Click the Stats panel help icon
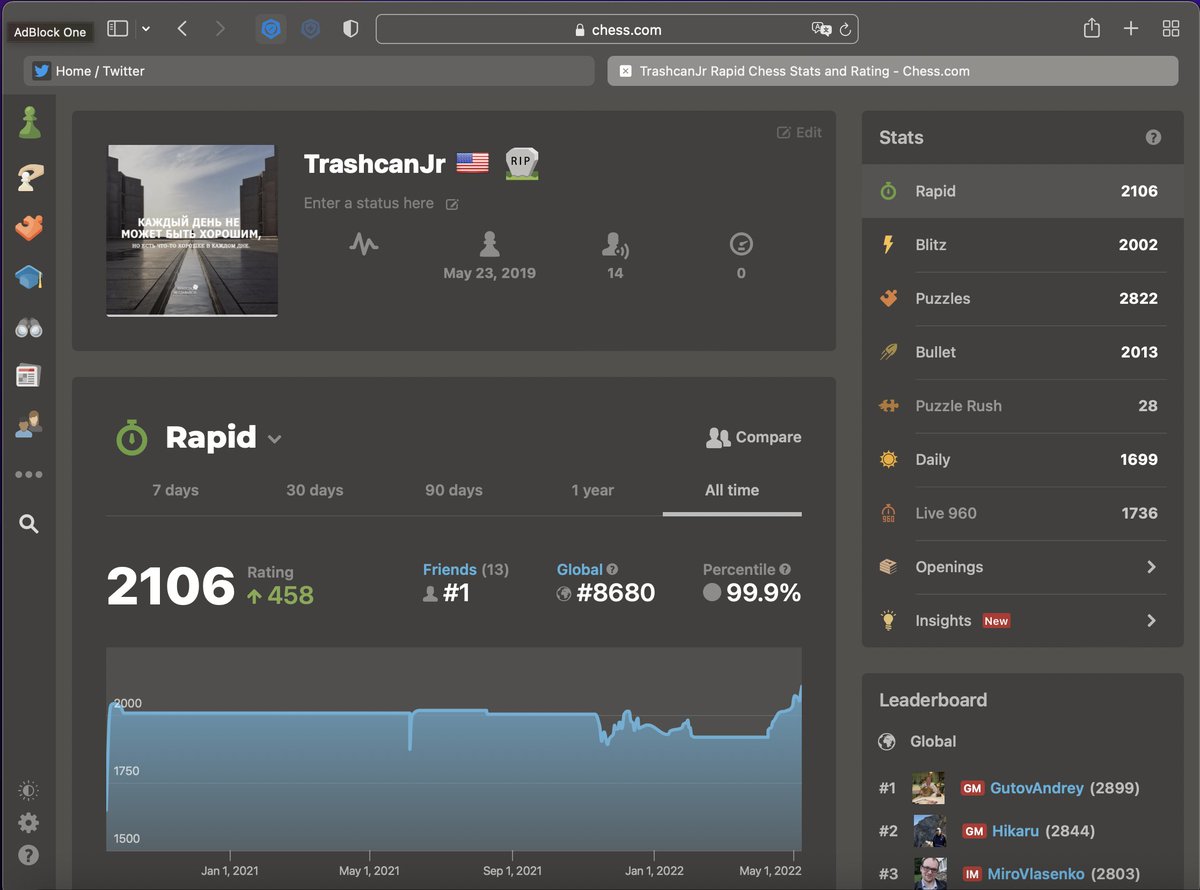Viewport: 1200px width, 890px height. tap(1153, 138)
